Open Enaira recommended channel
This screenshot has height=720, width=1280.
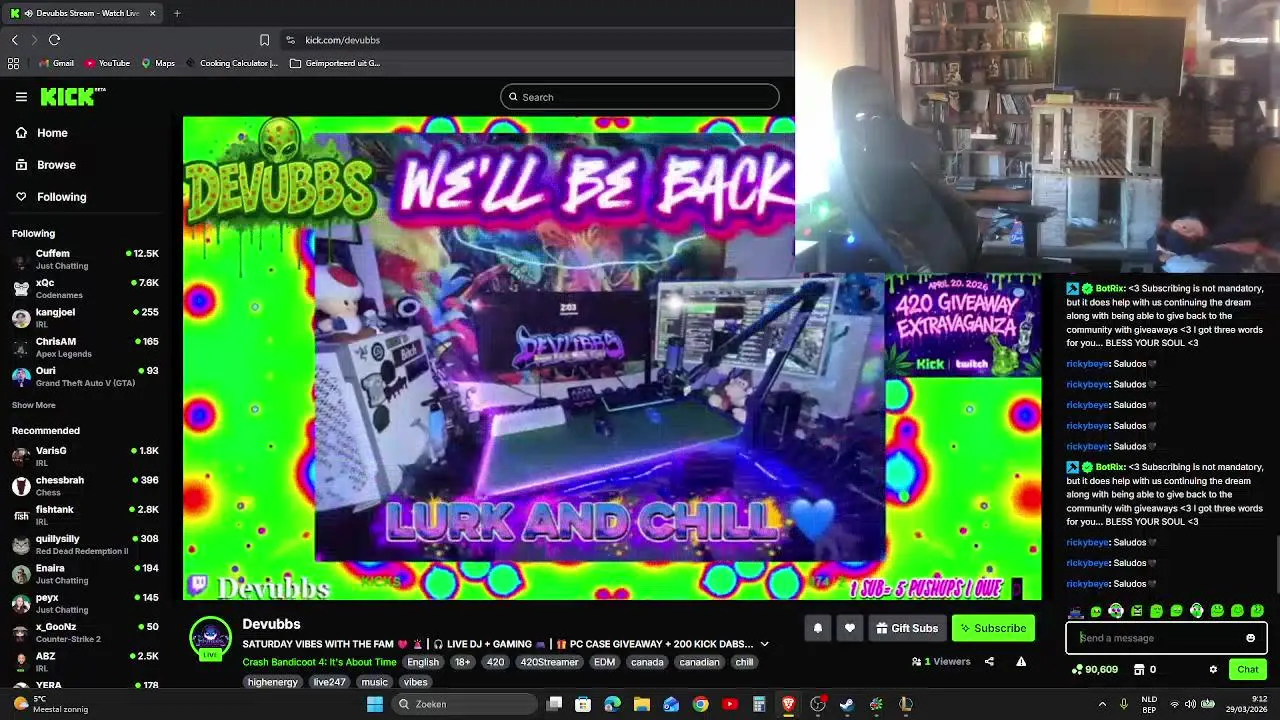point(85,574)
